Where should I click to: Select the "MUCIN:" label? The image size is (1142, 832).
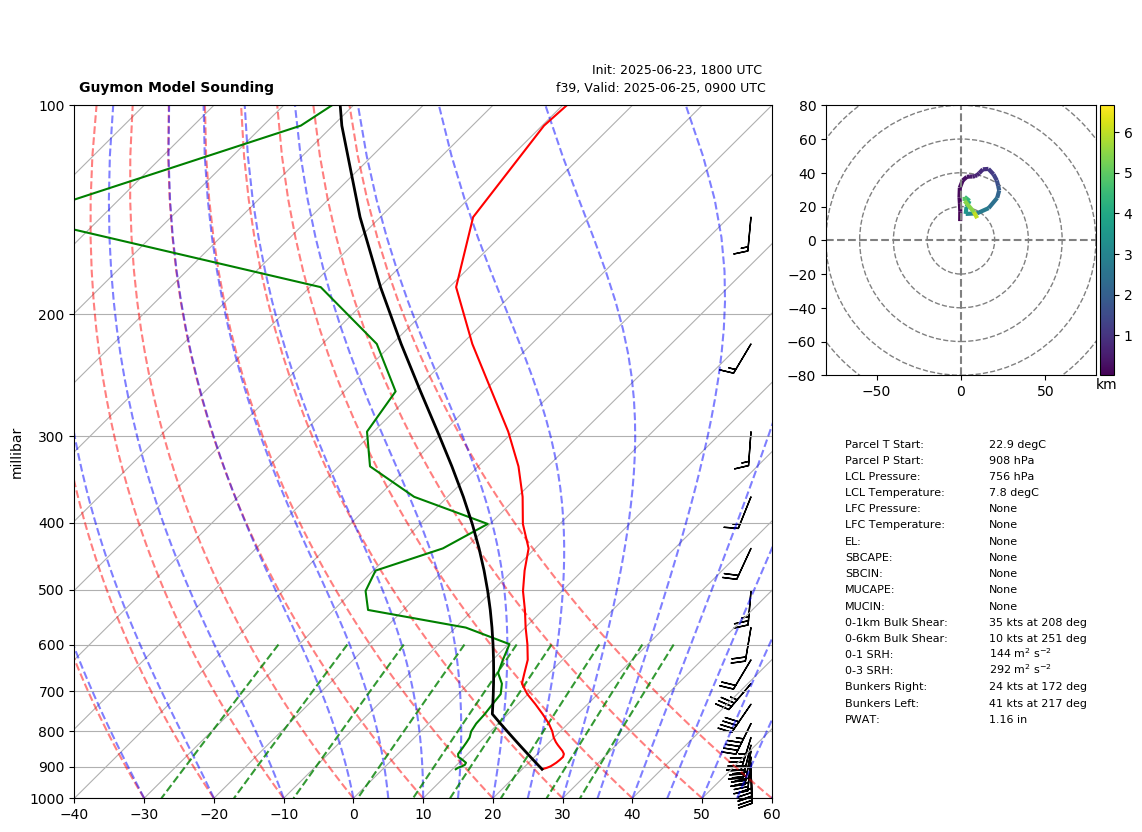click(865, 606)
